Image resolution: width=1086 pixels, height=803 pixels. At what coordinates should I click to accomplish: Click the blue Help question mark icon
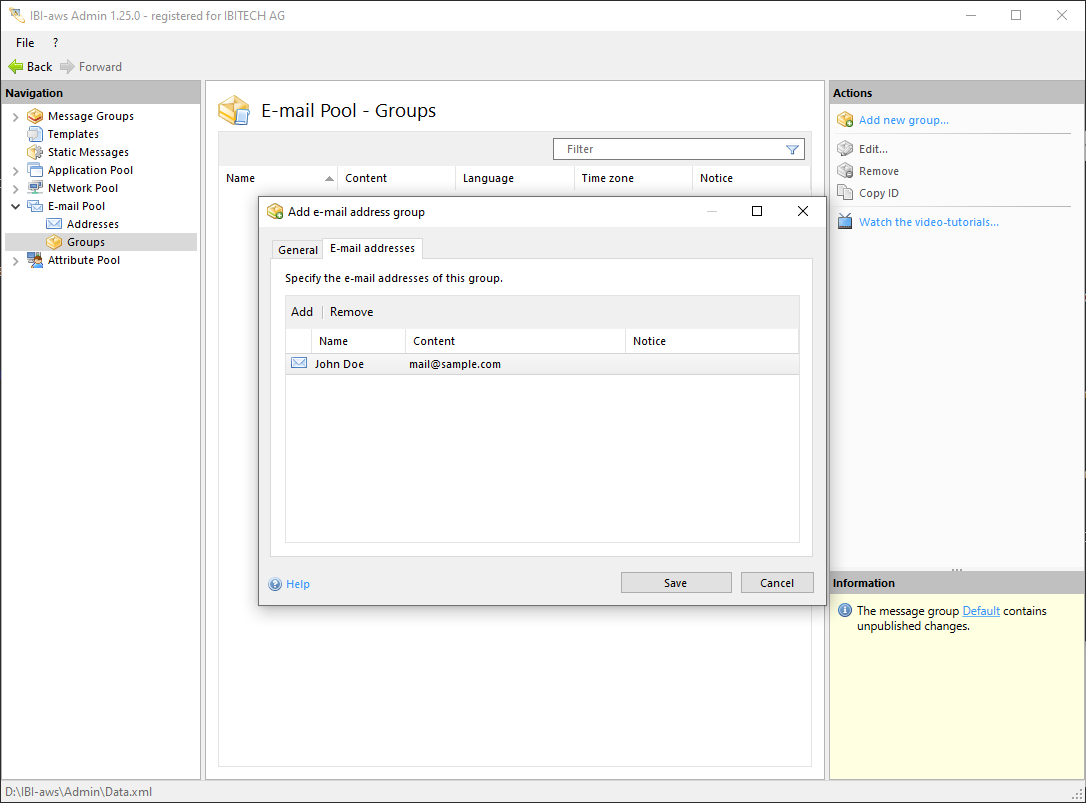[x=275, y=584]
